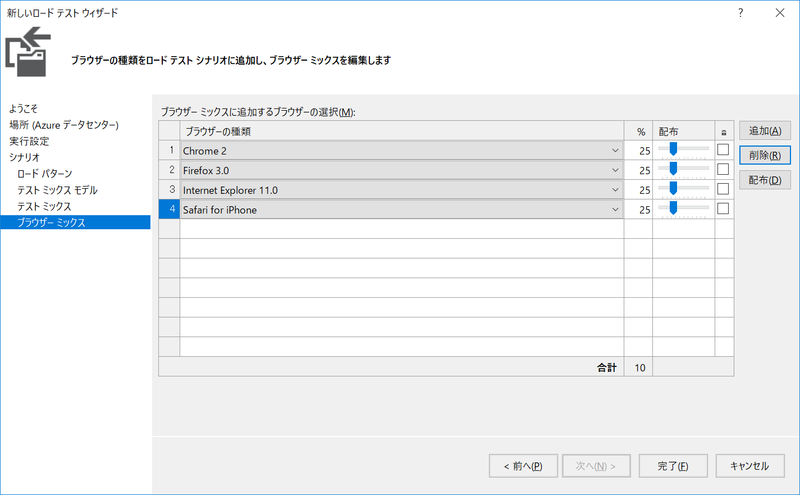This screenshot has height=495, width=800.
Task: Open the テスト ミックス page
Action: click(x=44, y=206)
